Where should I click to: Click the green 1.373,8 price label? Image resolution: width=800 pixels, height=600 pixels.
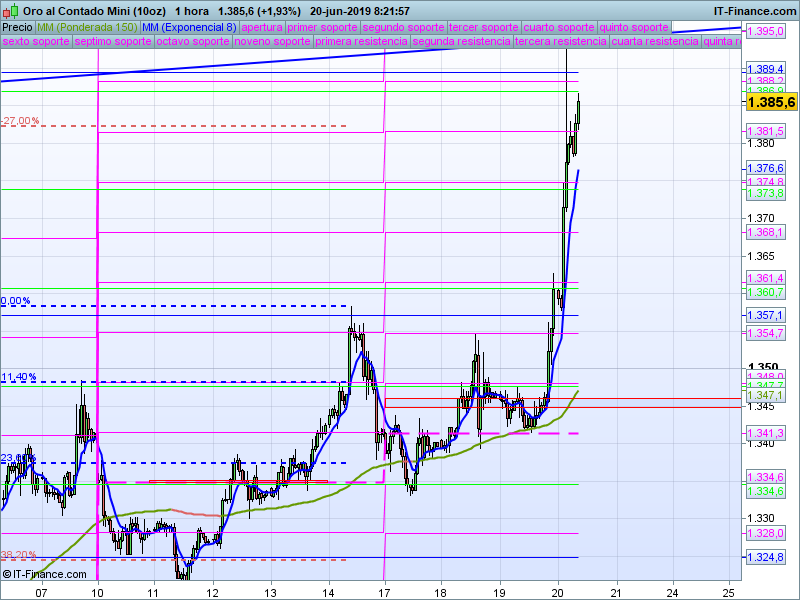765,193
